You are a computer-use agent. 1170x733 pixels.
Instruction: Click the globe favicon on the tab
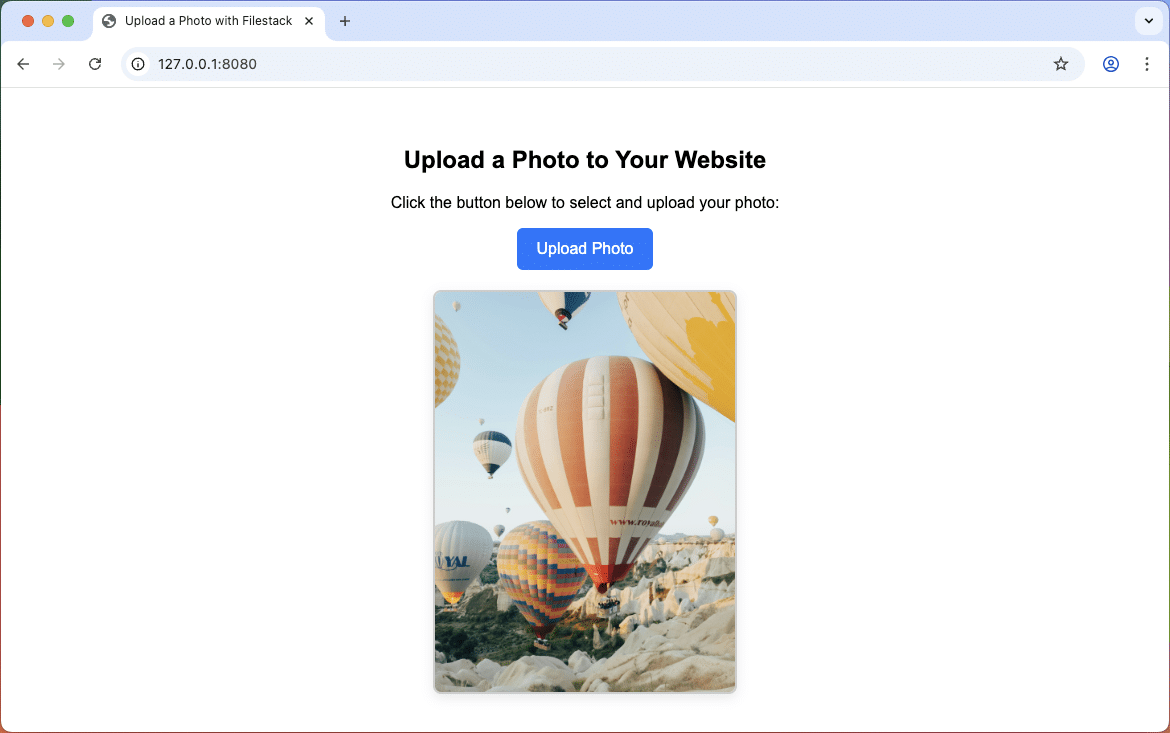click(109, 21)
